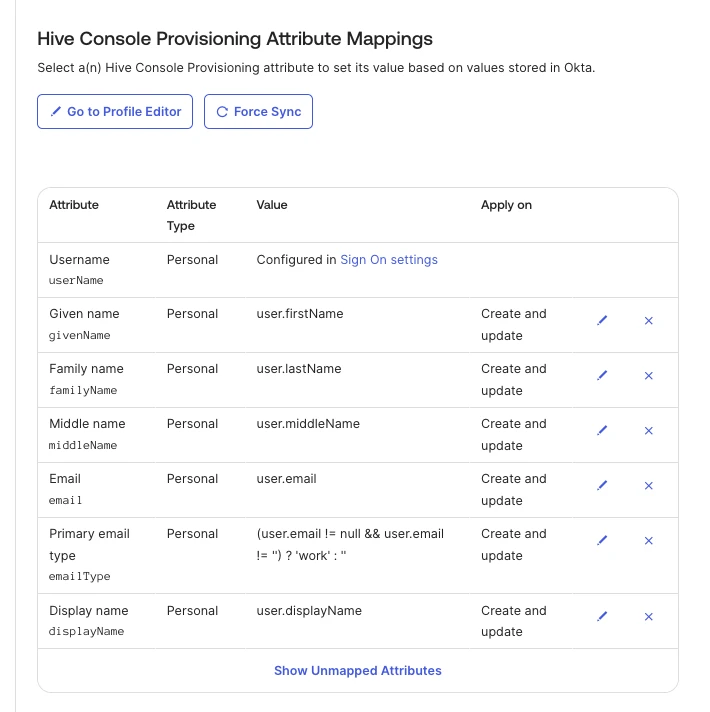Edit the Family name mapping pencil icon
710x712 pixels.
click(x=602, y=376)
